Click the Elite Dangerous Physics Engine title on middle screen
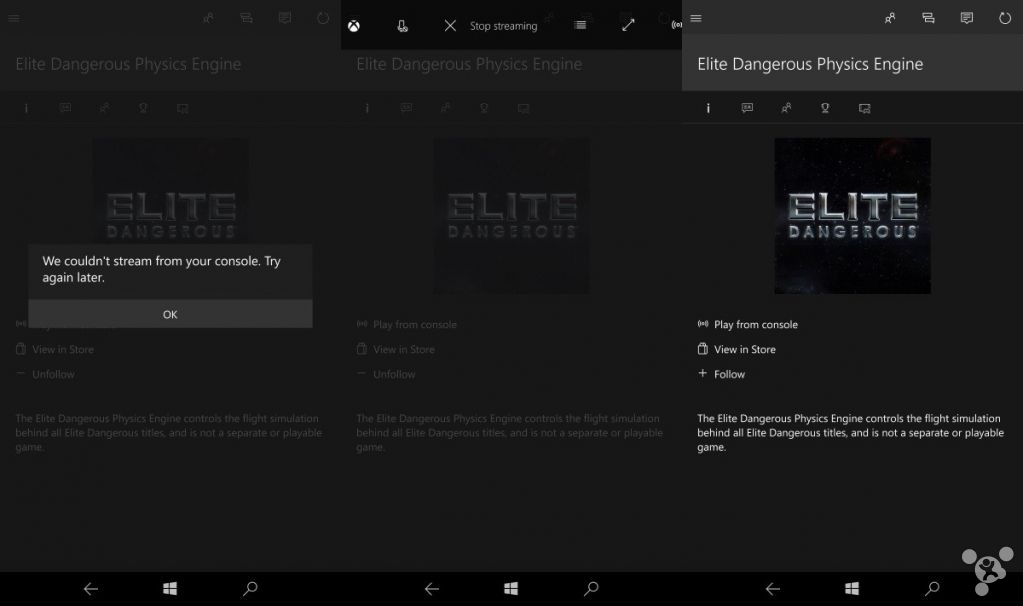Image resolution: width=1023 pixels, height=606 pixels. point(469,64)
